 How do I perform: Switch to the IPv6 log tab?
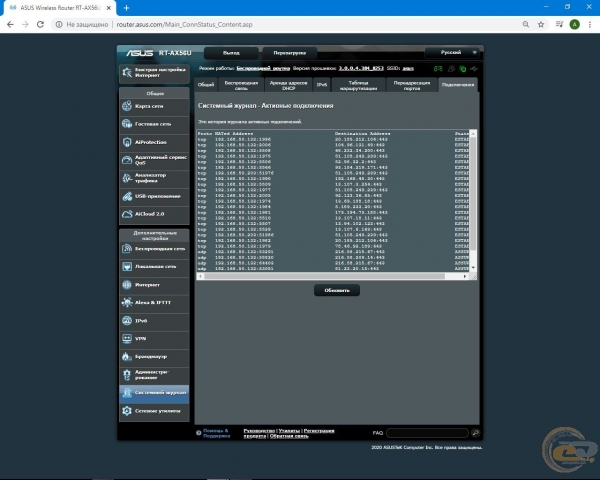322,85
